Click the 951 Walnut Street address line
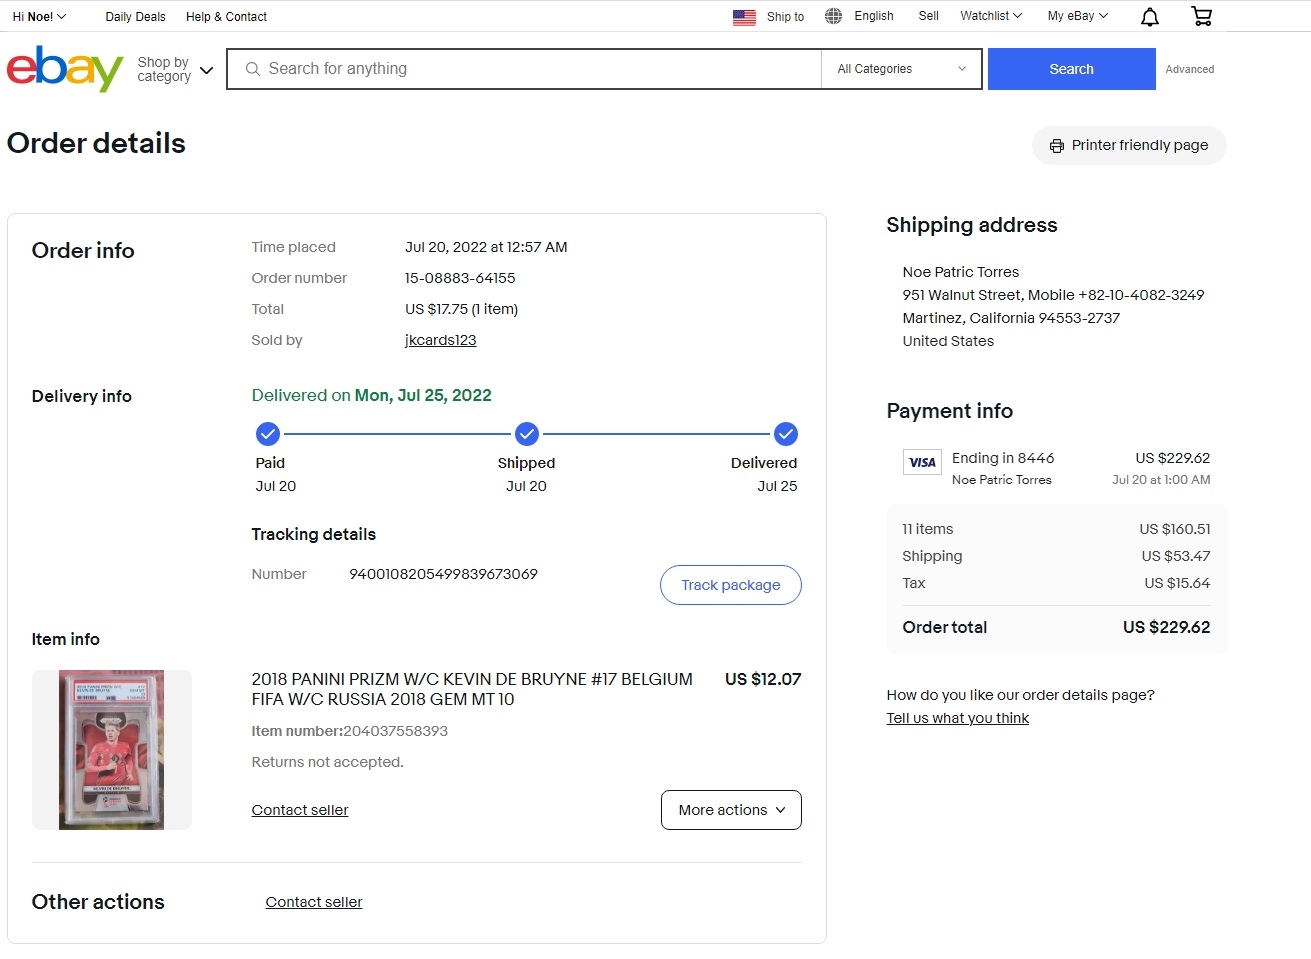The image size is (1311, 959). pyautogui.click(x=1053, y=295)
